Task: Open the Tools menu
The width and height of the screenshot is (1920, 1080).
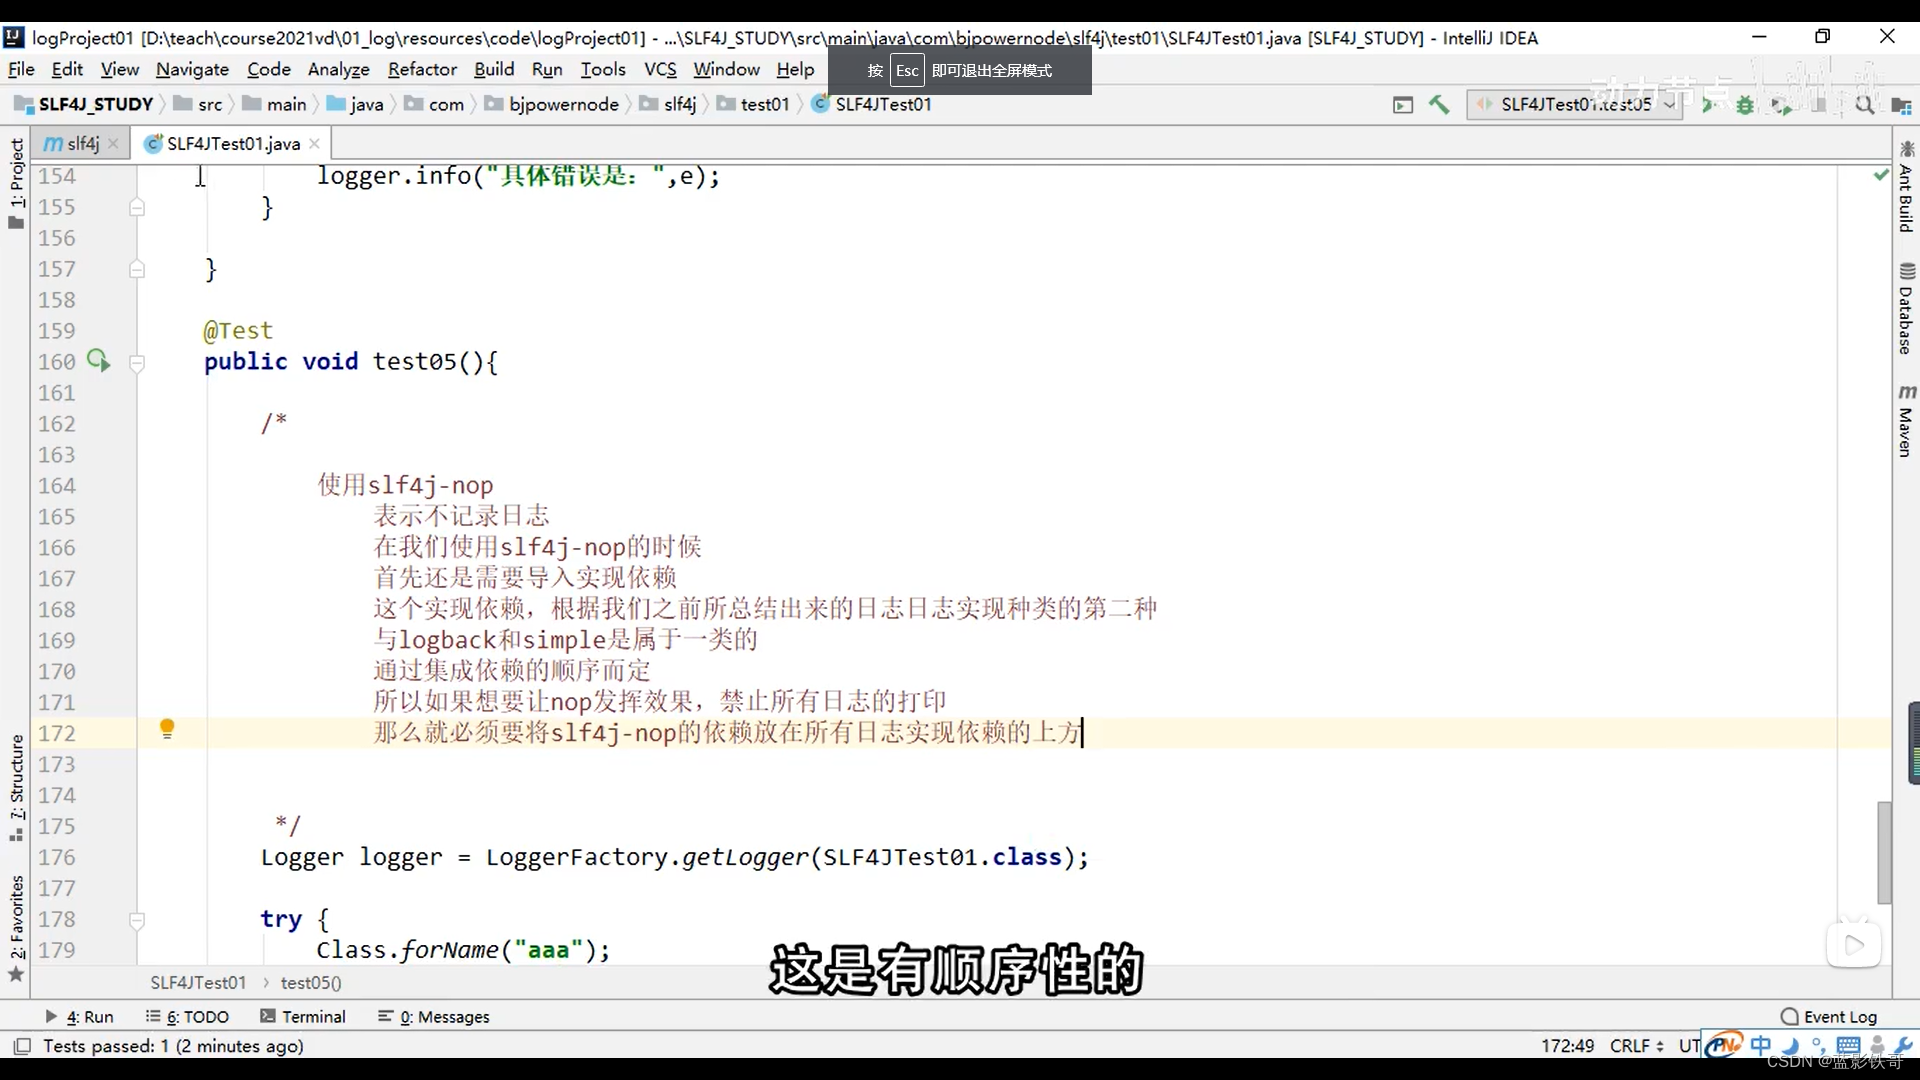Action: pos(603,69)
